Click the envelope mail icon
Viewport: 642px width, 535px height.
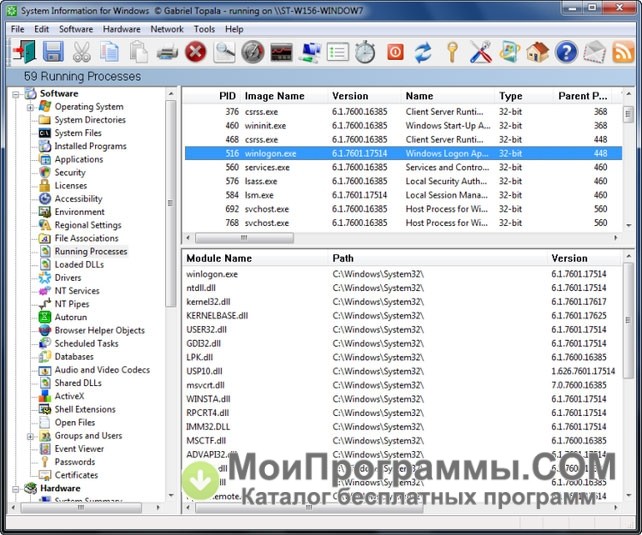[595, 52]
